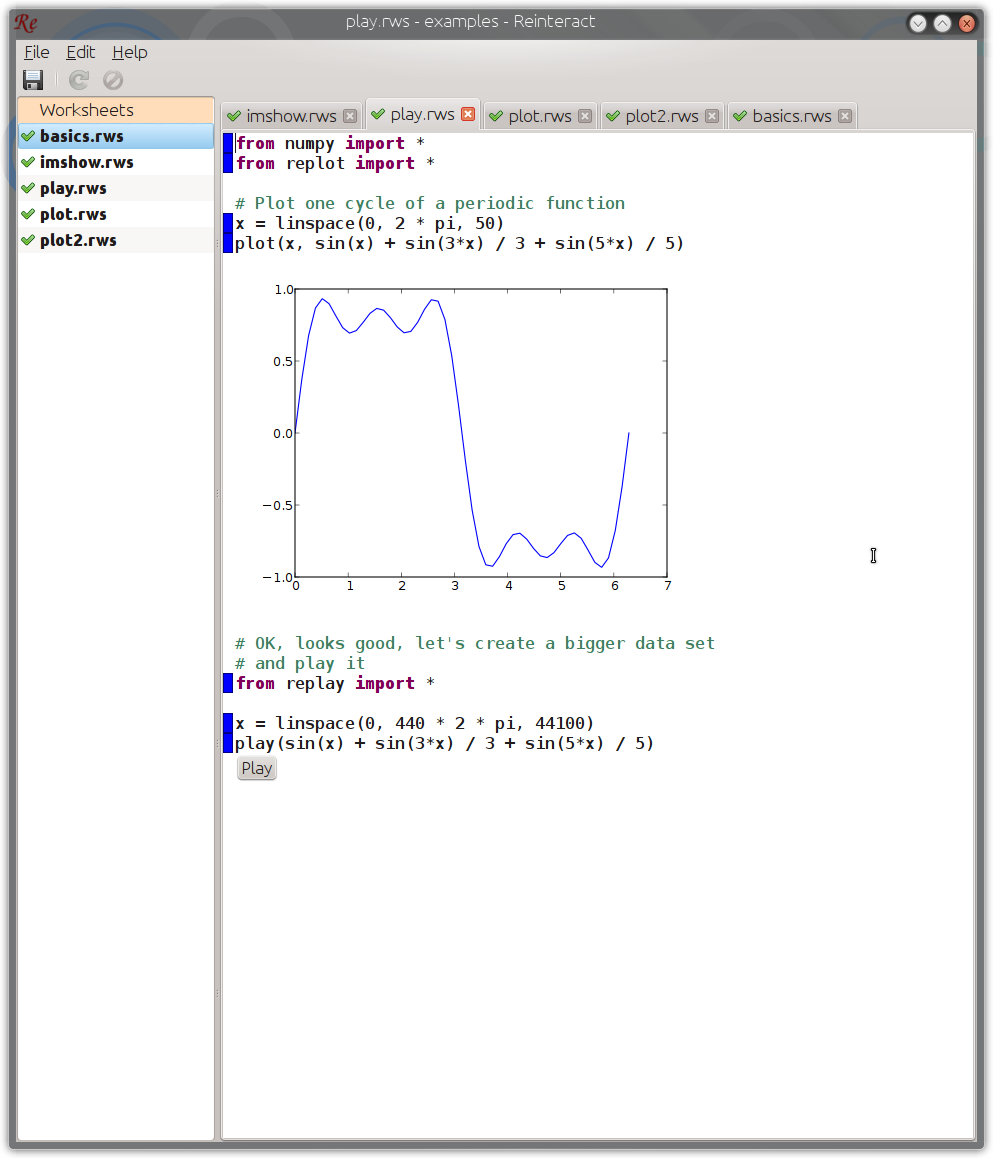993x1158 pixels.
Task: Open the File menu
Action: pyautogui.click(x=36, y=52)
